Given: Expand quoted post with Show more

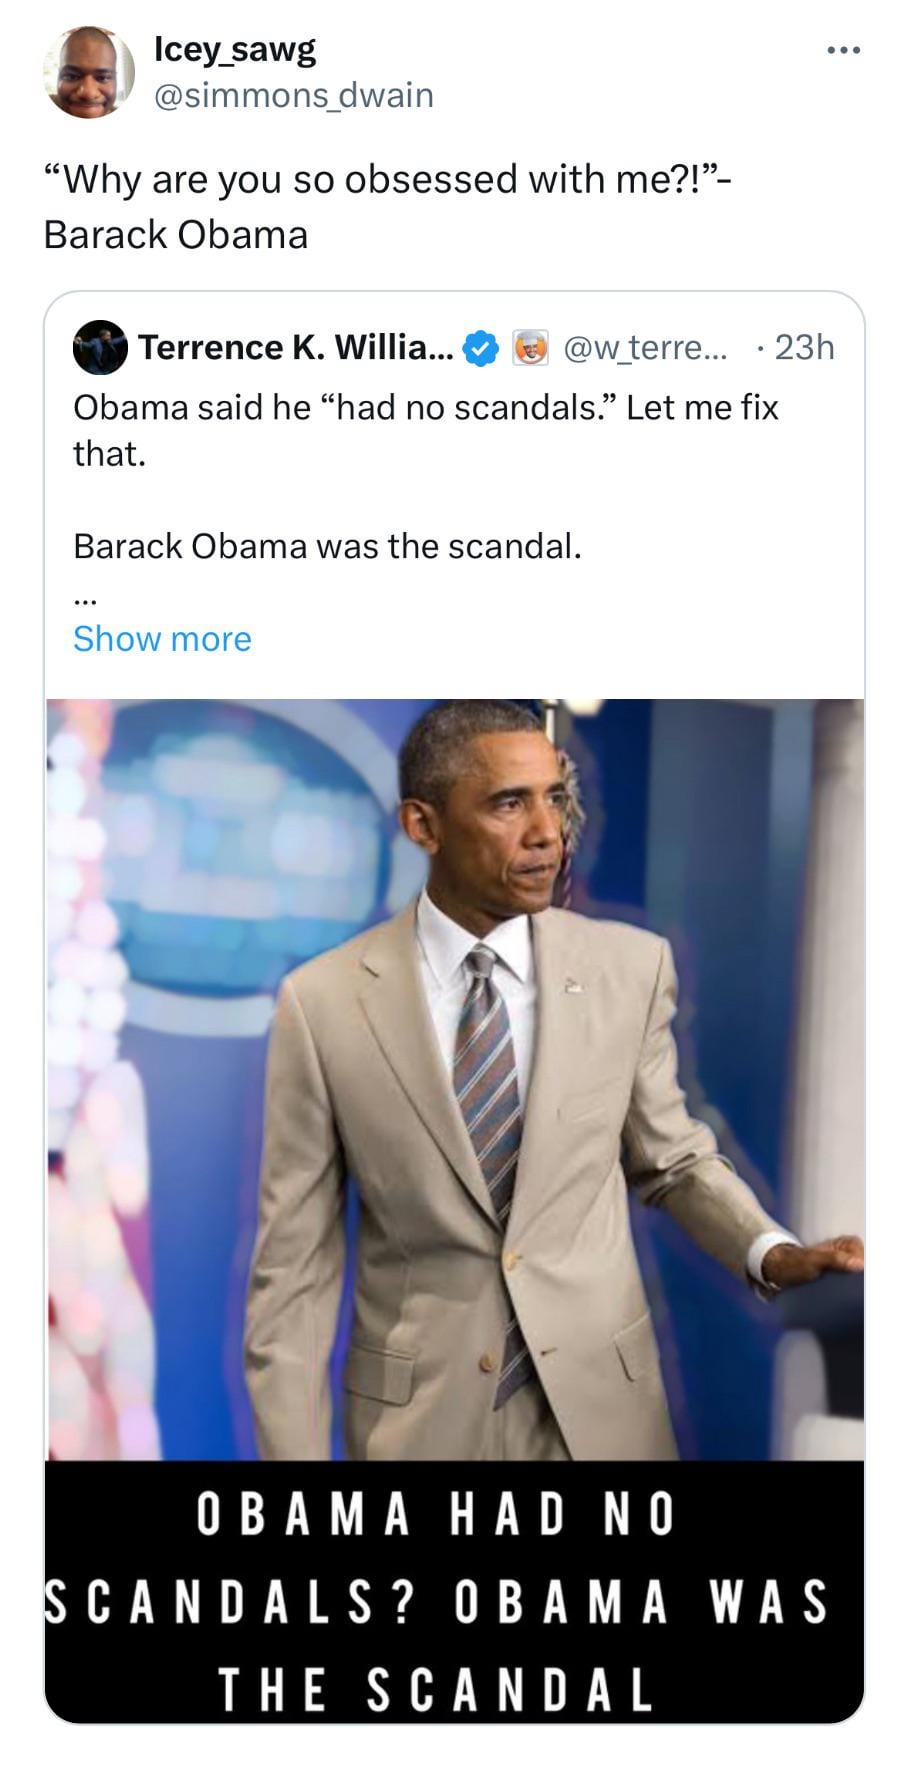Looking at the screenshot, I should pos(162,639).
